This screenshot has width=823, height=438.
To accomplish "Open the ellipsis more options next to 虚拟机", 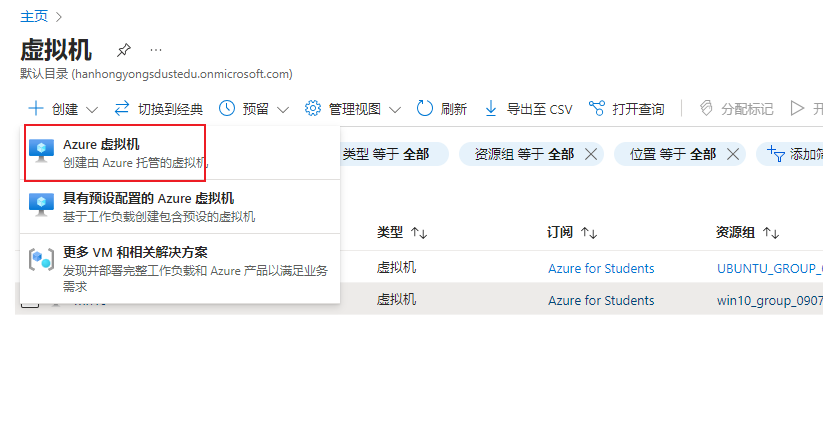I will click(x=156, y=50).
